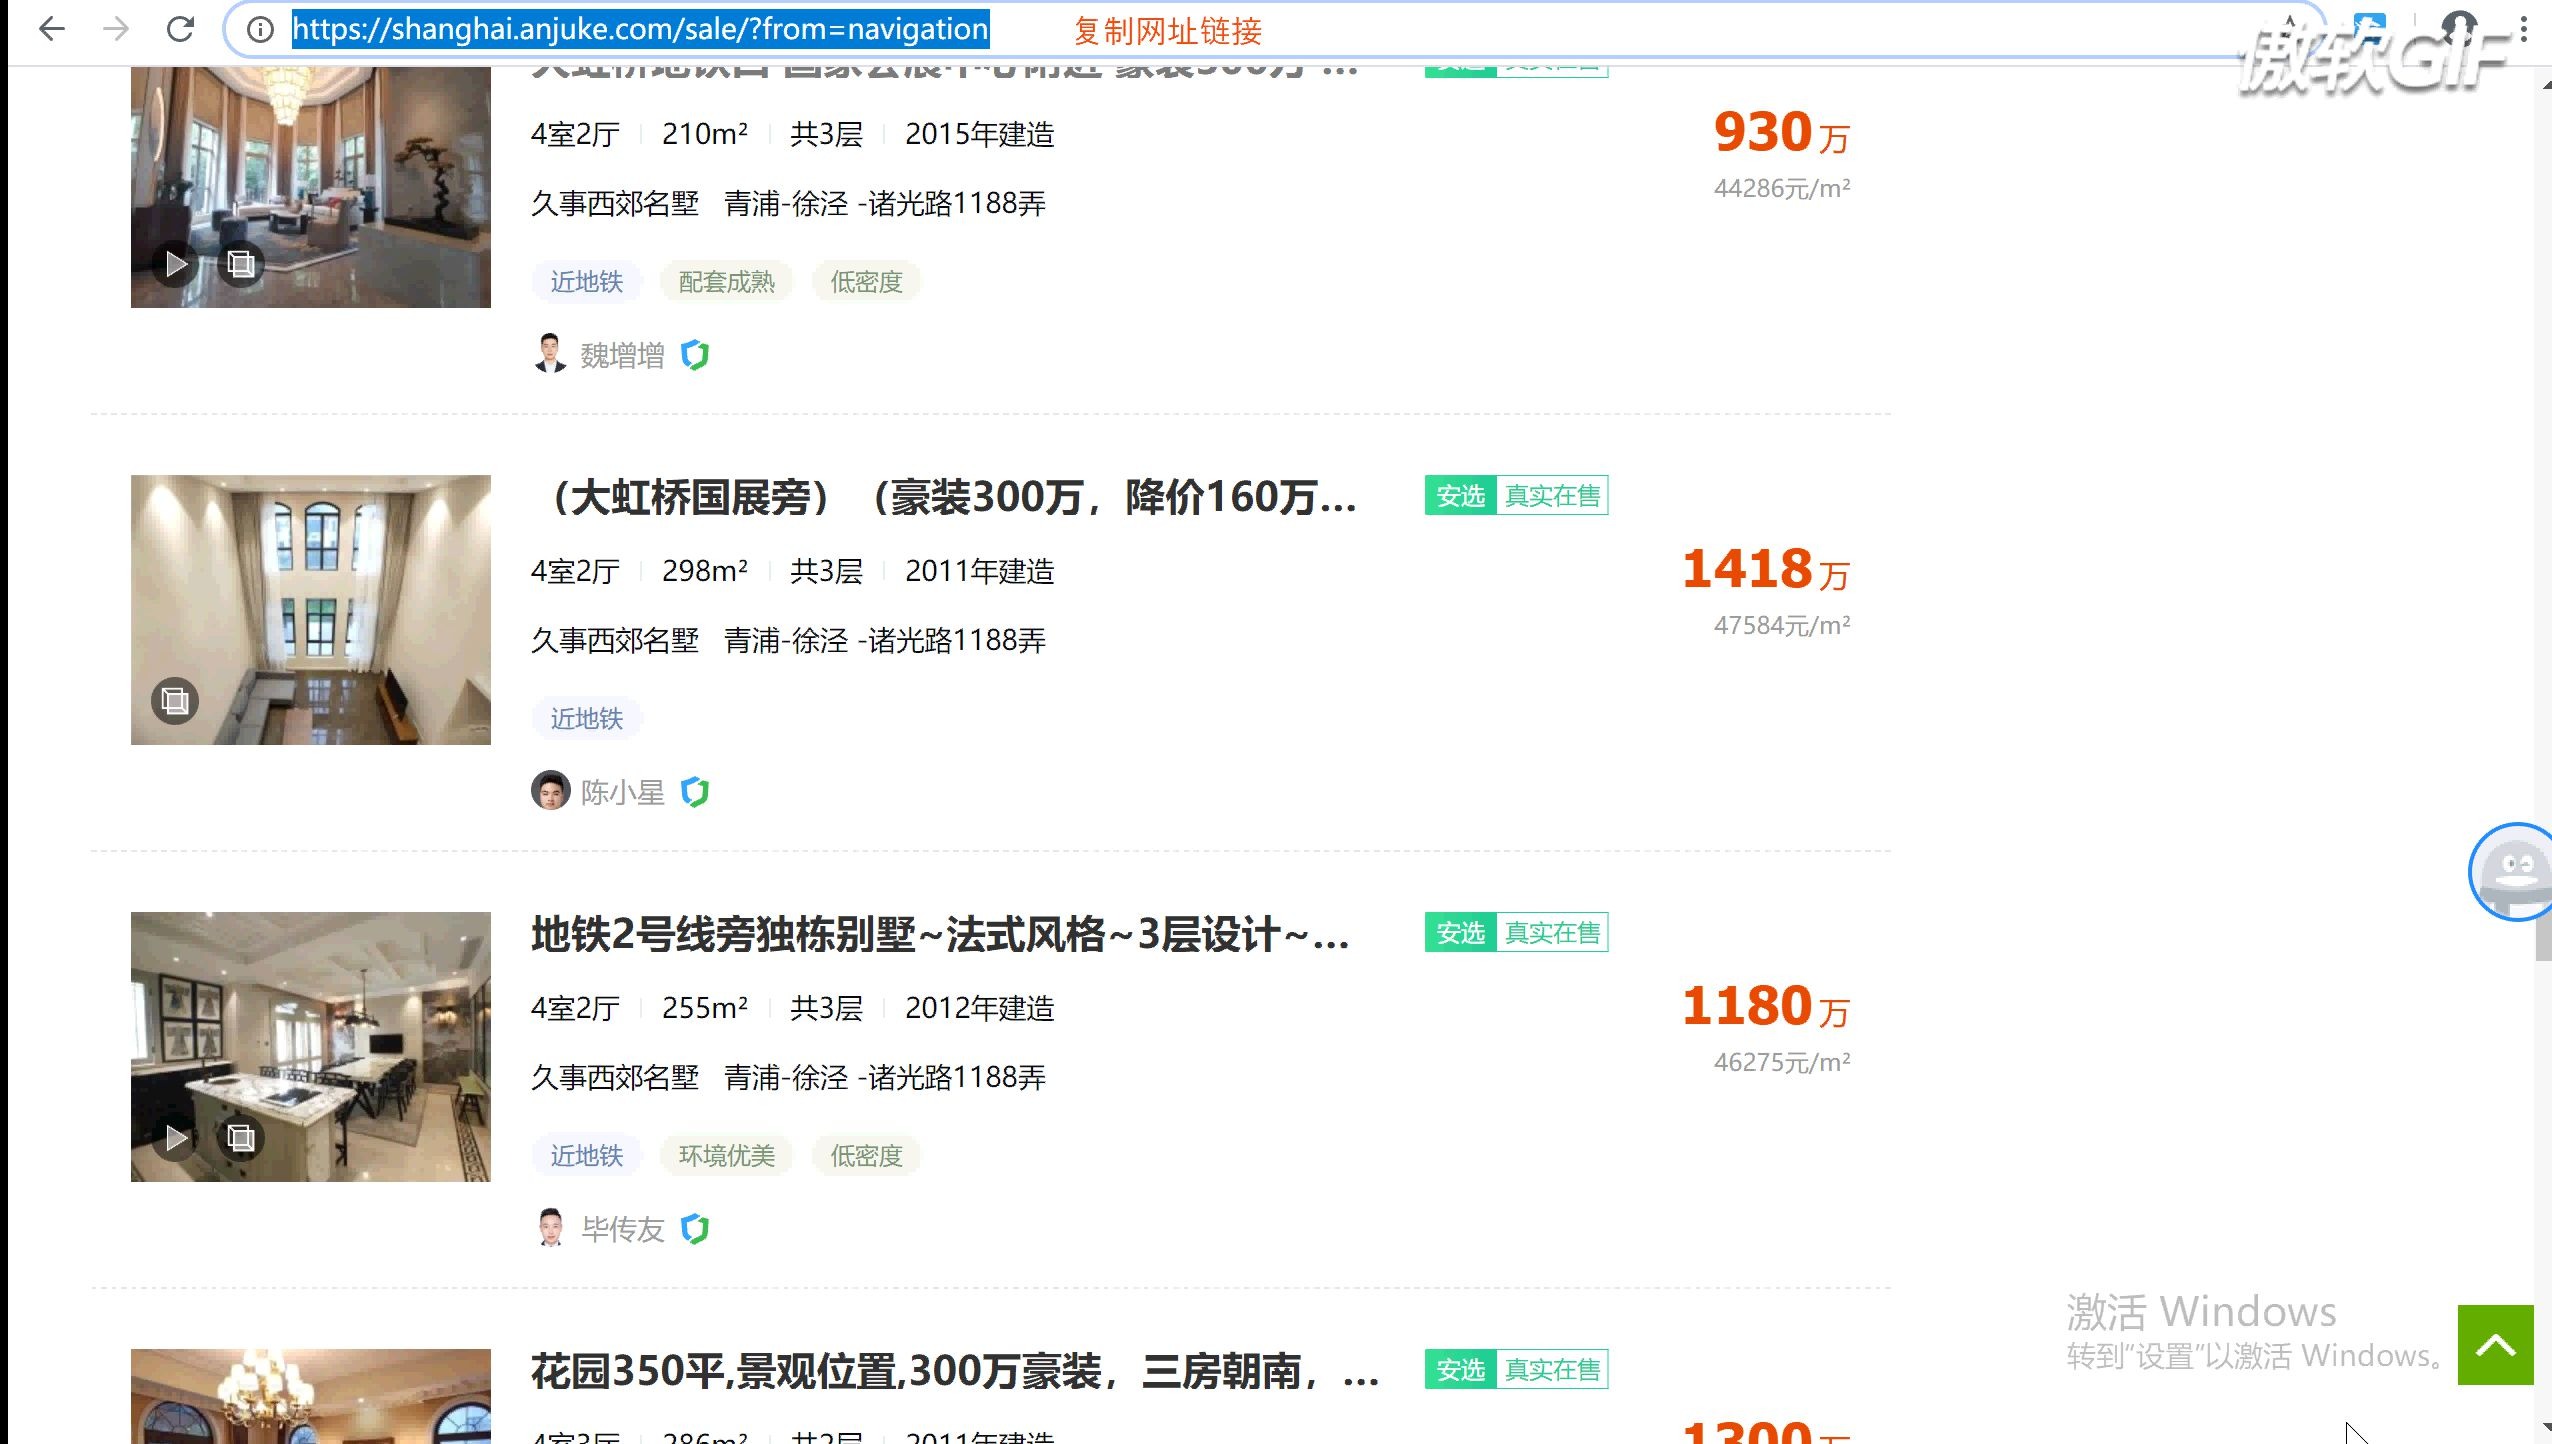Open listing titled 花园350平,景观位置

coord(955,1371)
